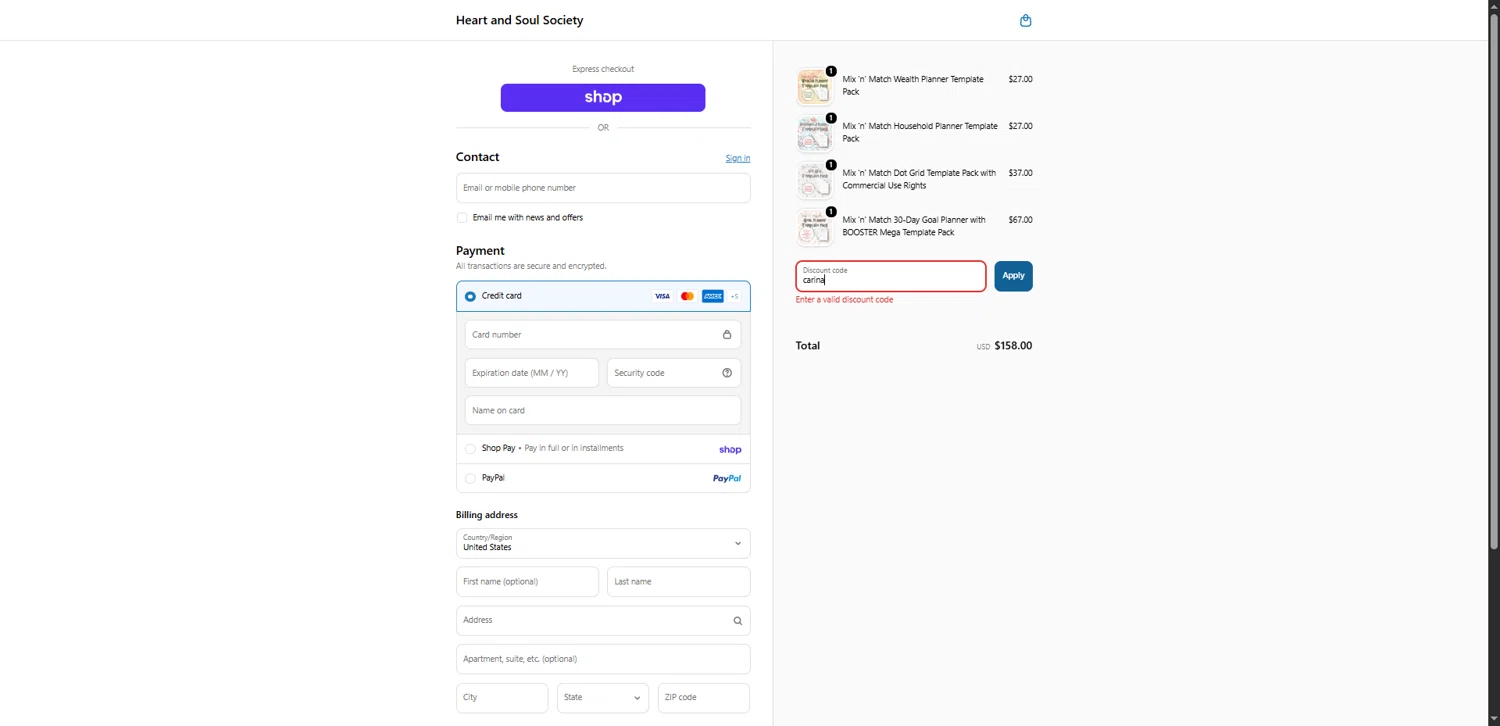This screenshot has width=1500, height=726.
Task: Click the Household Planner Template Pack thumbnail
Action: [x=814, y=133]
